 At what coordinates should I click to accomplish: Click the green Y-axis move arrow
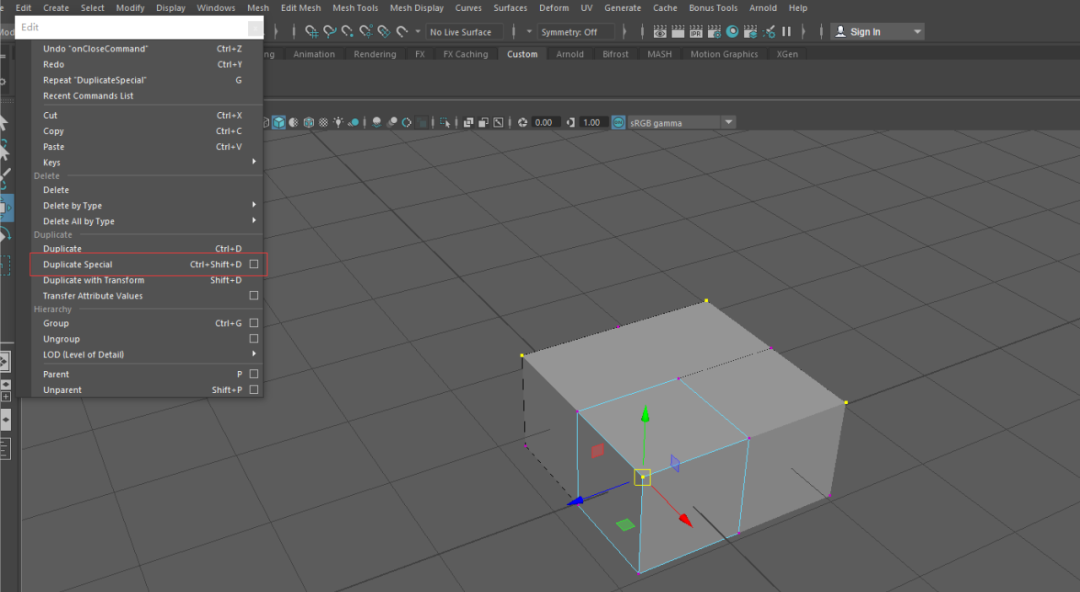coord(645,414)
